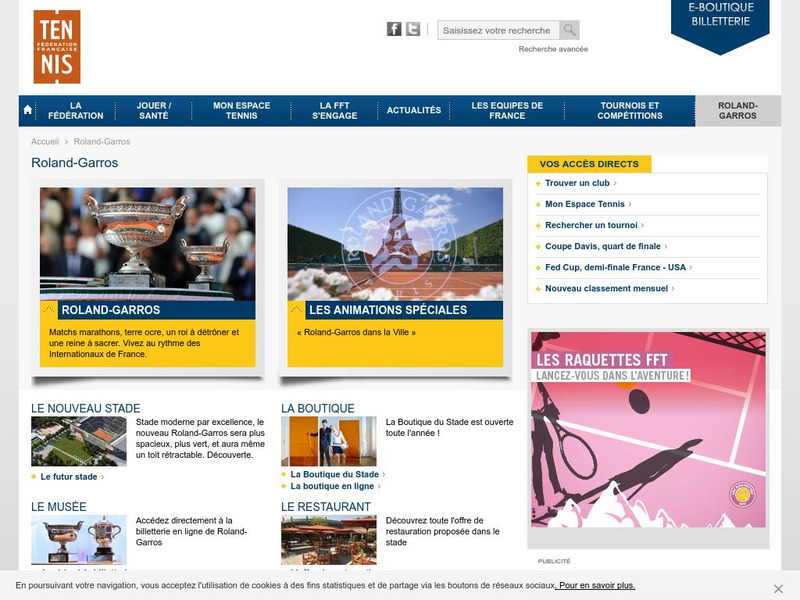Focus the search field 'Saisissez votre recherche'
This screenshot has height=600, width=800.
pos(498,30)
